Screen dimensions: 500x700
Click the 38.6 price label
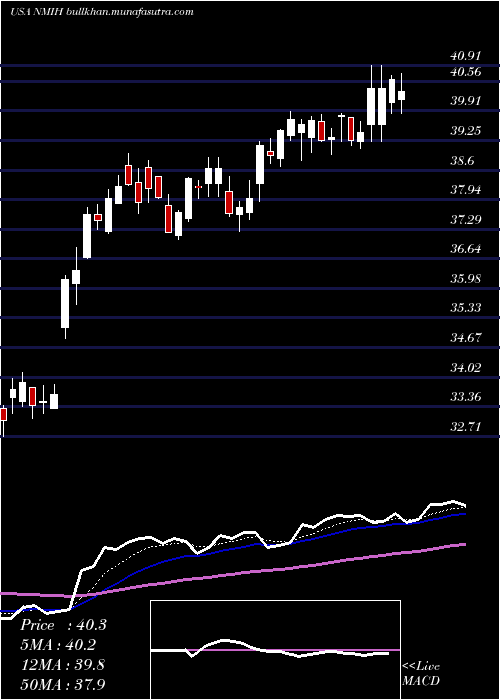[x=462, y=160]
